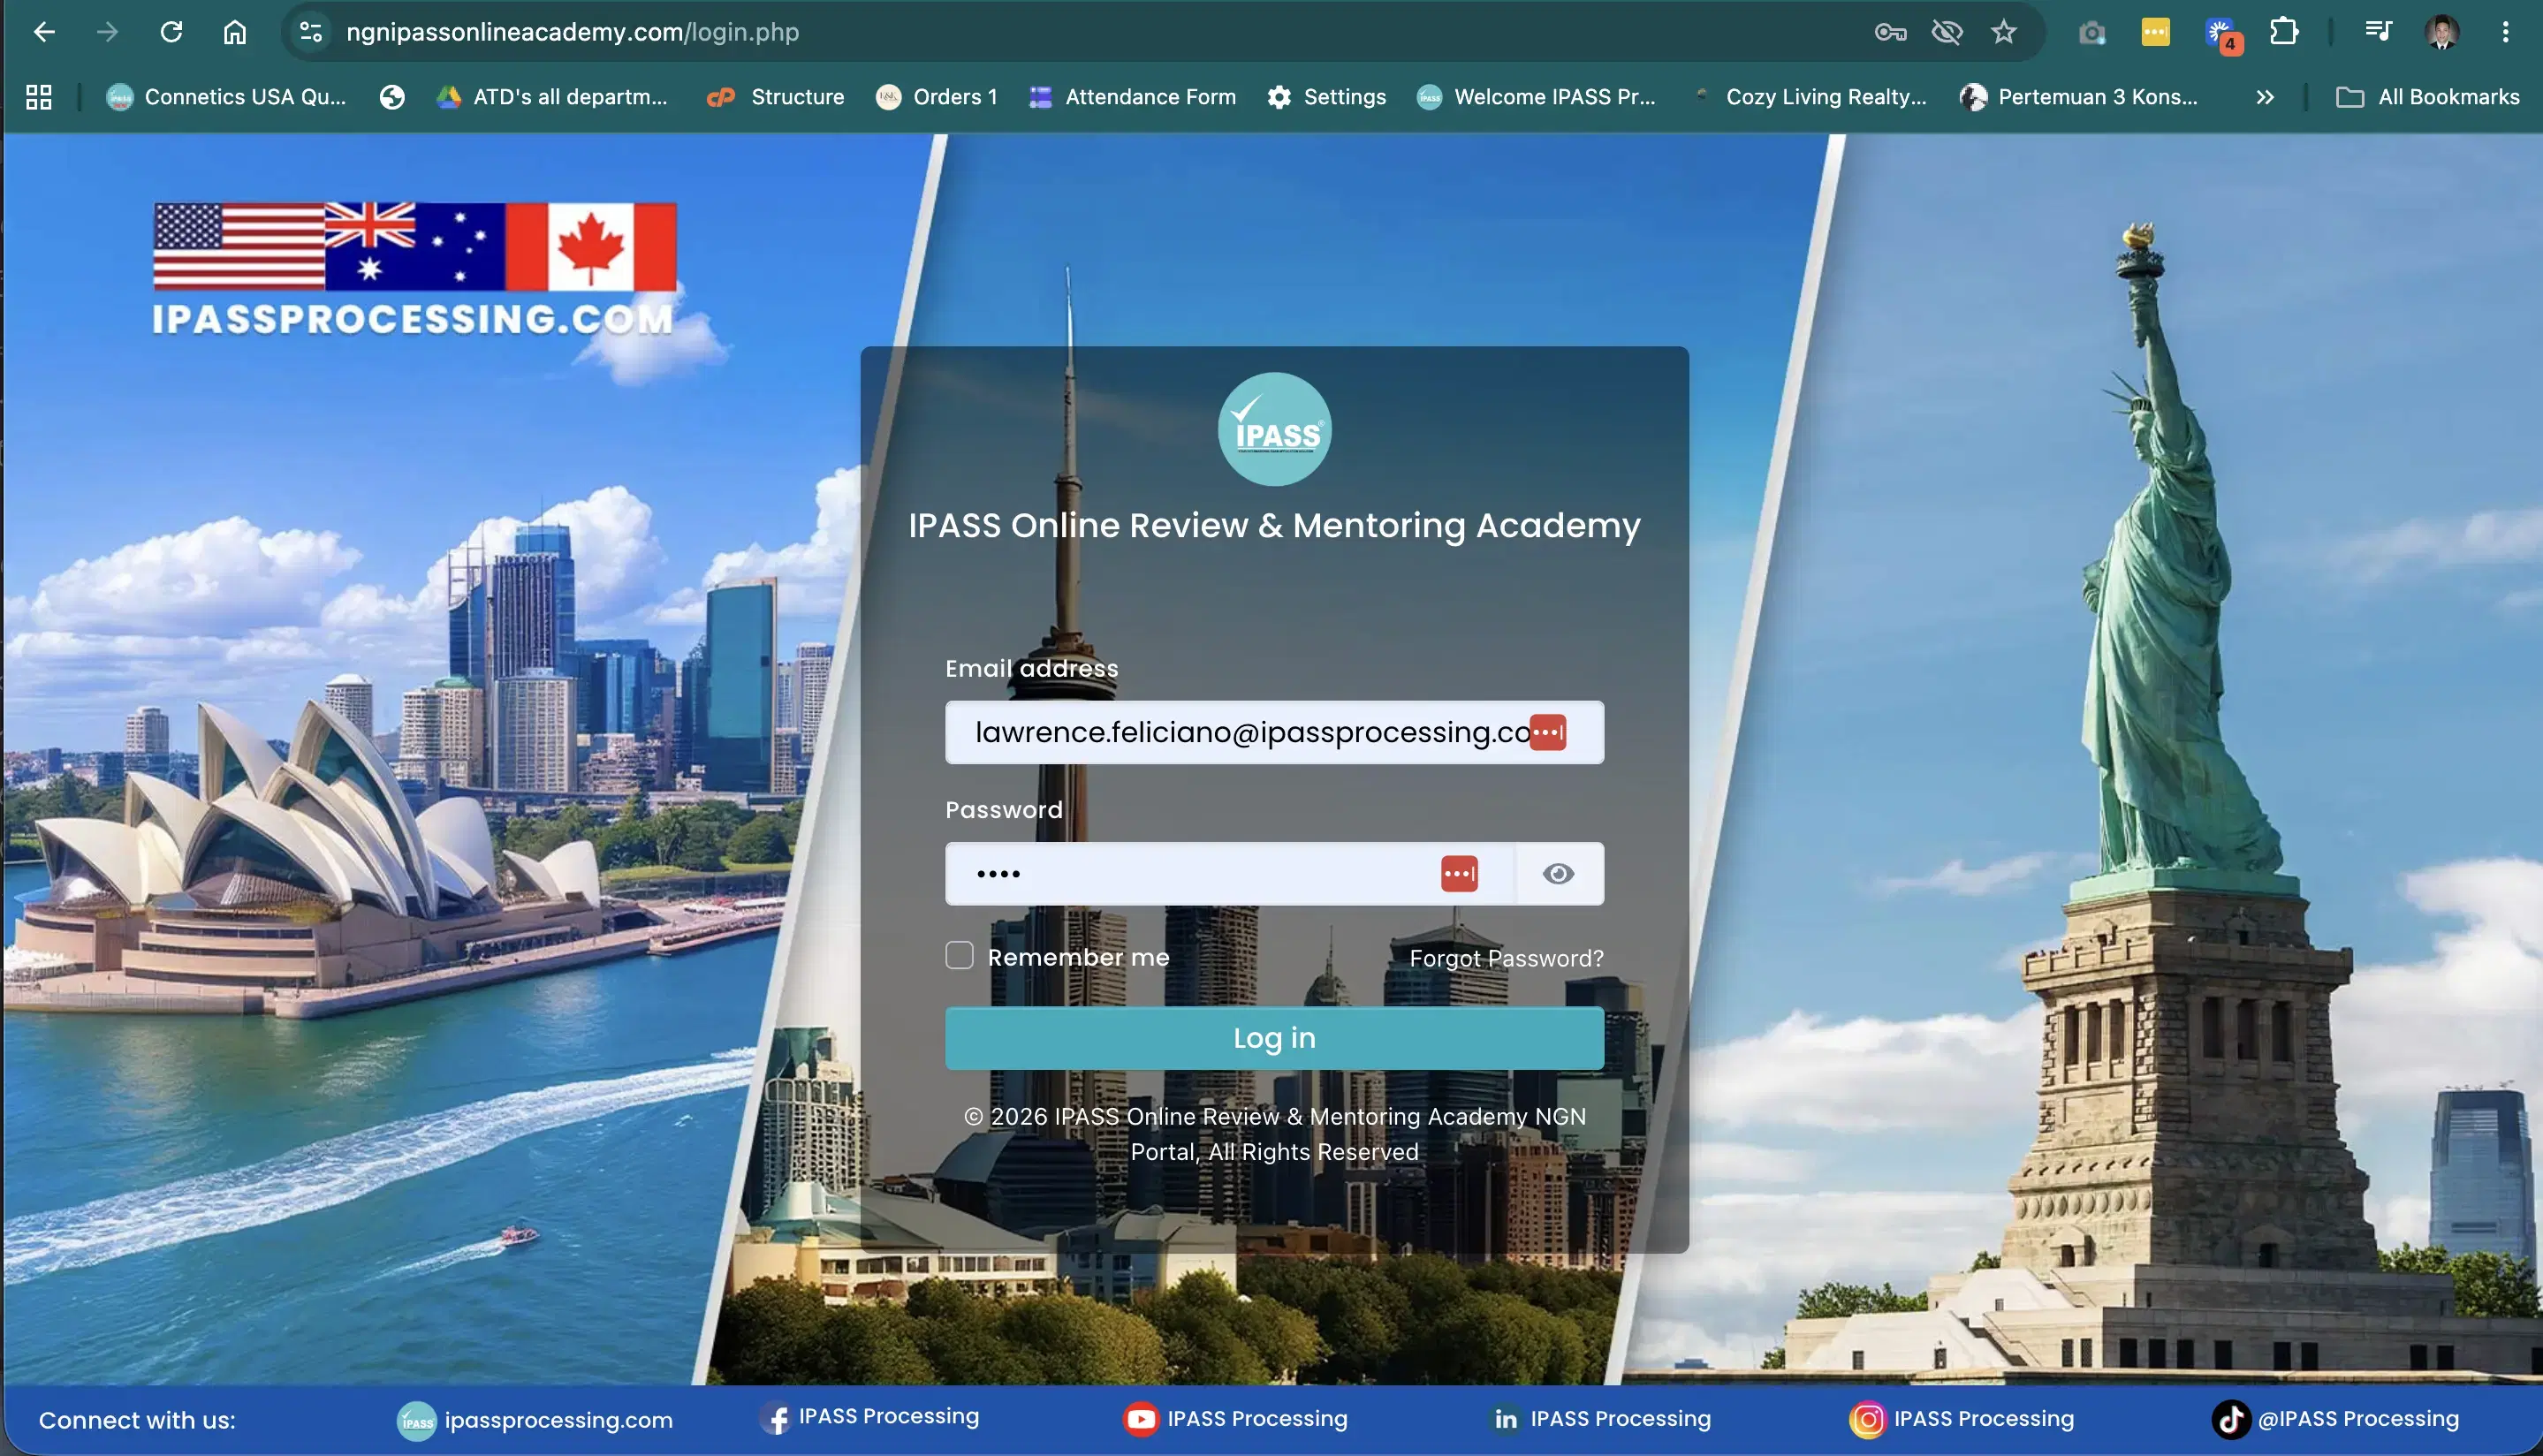Open the Chrome profile avatar
The width and height of the screenshot is (2543, 1456).
click(2442, 32)
